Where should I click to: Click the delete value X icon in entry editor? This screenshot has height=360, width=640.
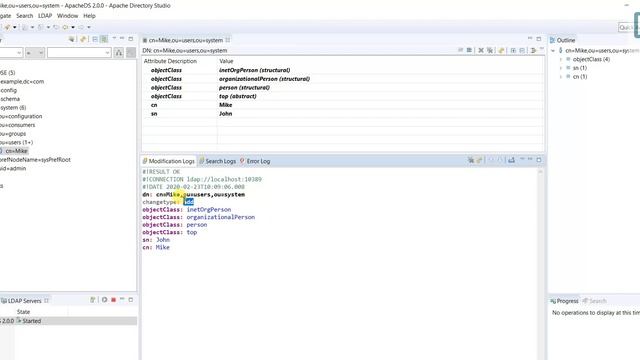tap(481, 50)
